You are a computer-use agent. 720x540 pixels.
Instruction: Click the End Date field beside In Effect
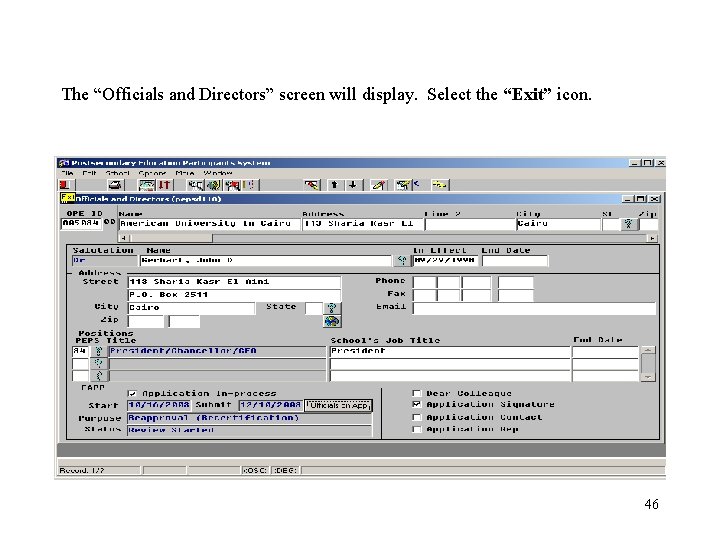pos(515,261)
